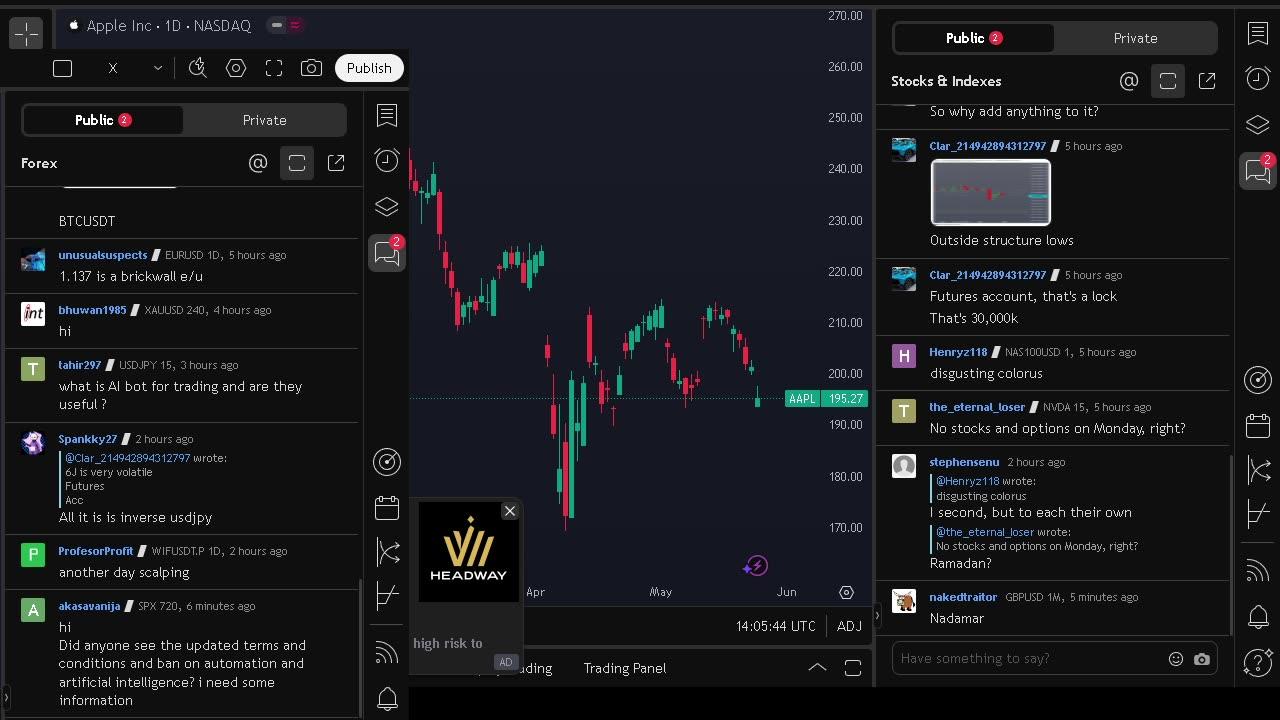Open ProfesorProfit user profile
Image resolution: width=1280 pixels, height=720 pixels.
[x=96, y=551]
